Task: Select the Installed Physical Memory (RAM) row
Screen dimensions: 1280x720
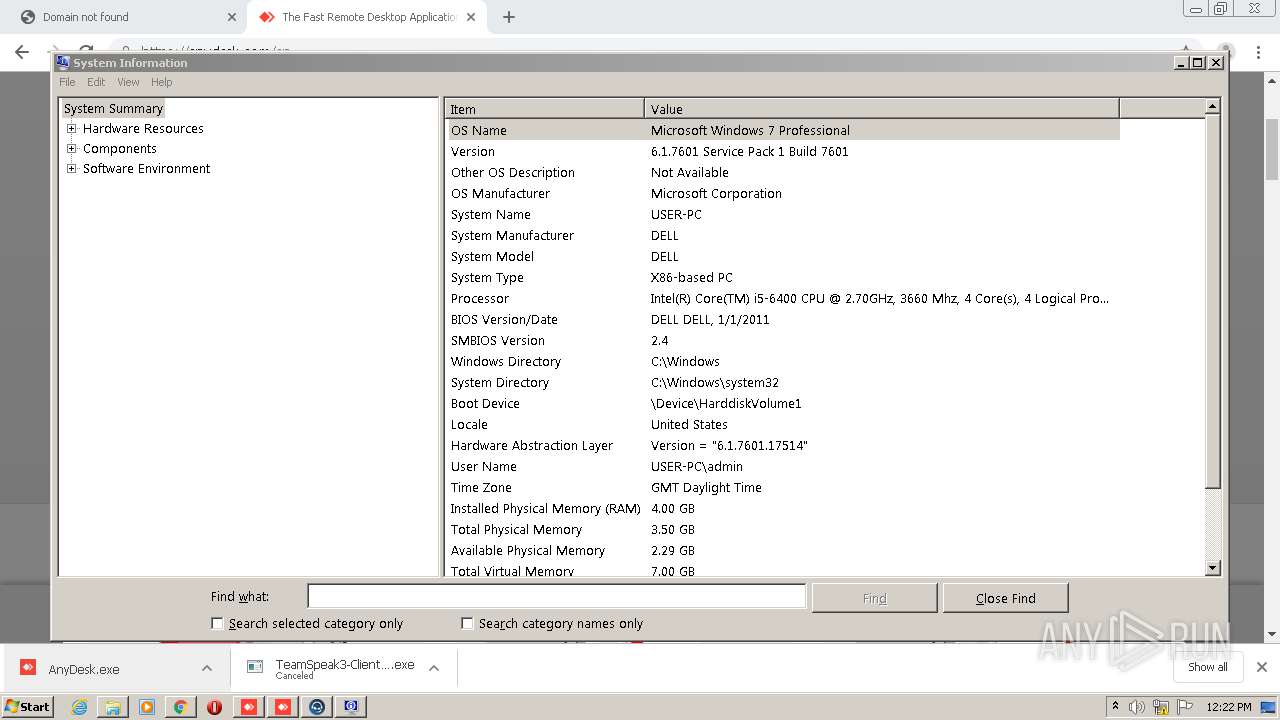Action: [782, 508]
